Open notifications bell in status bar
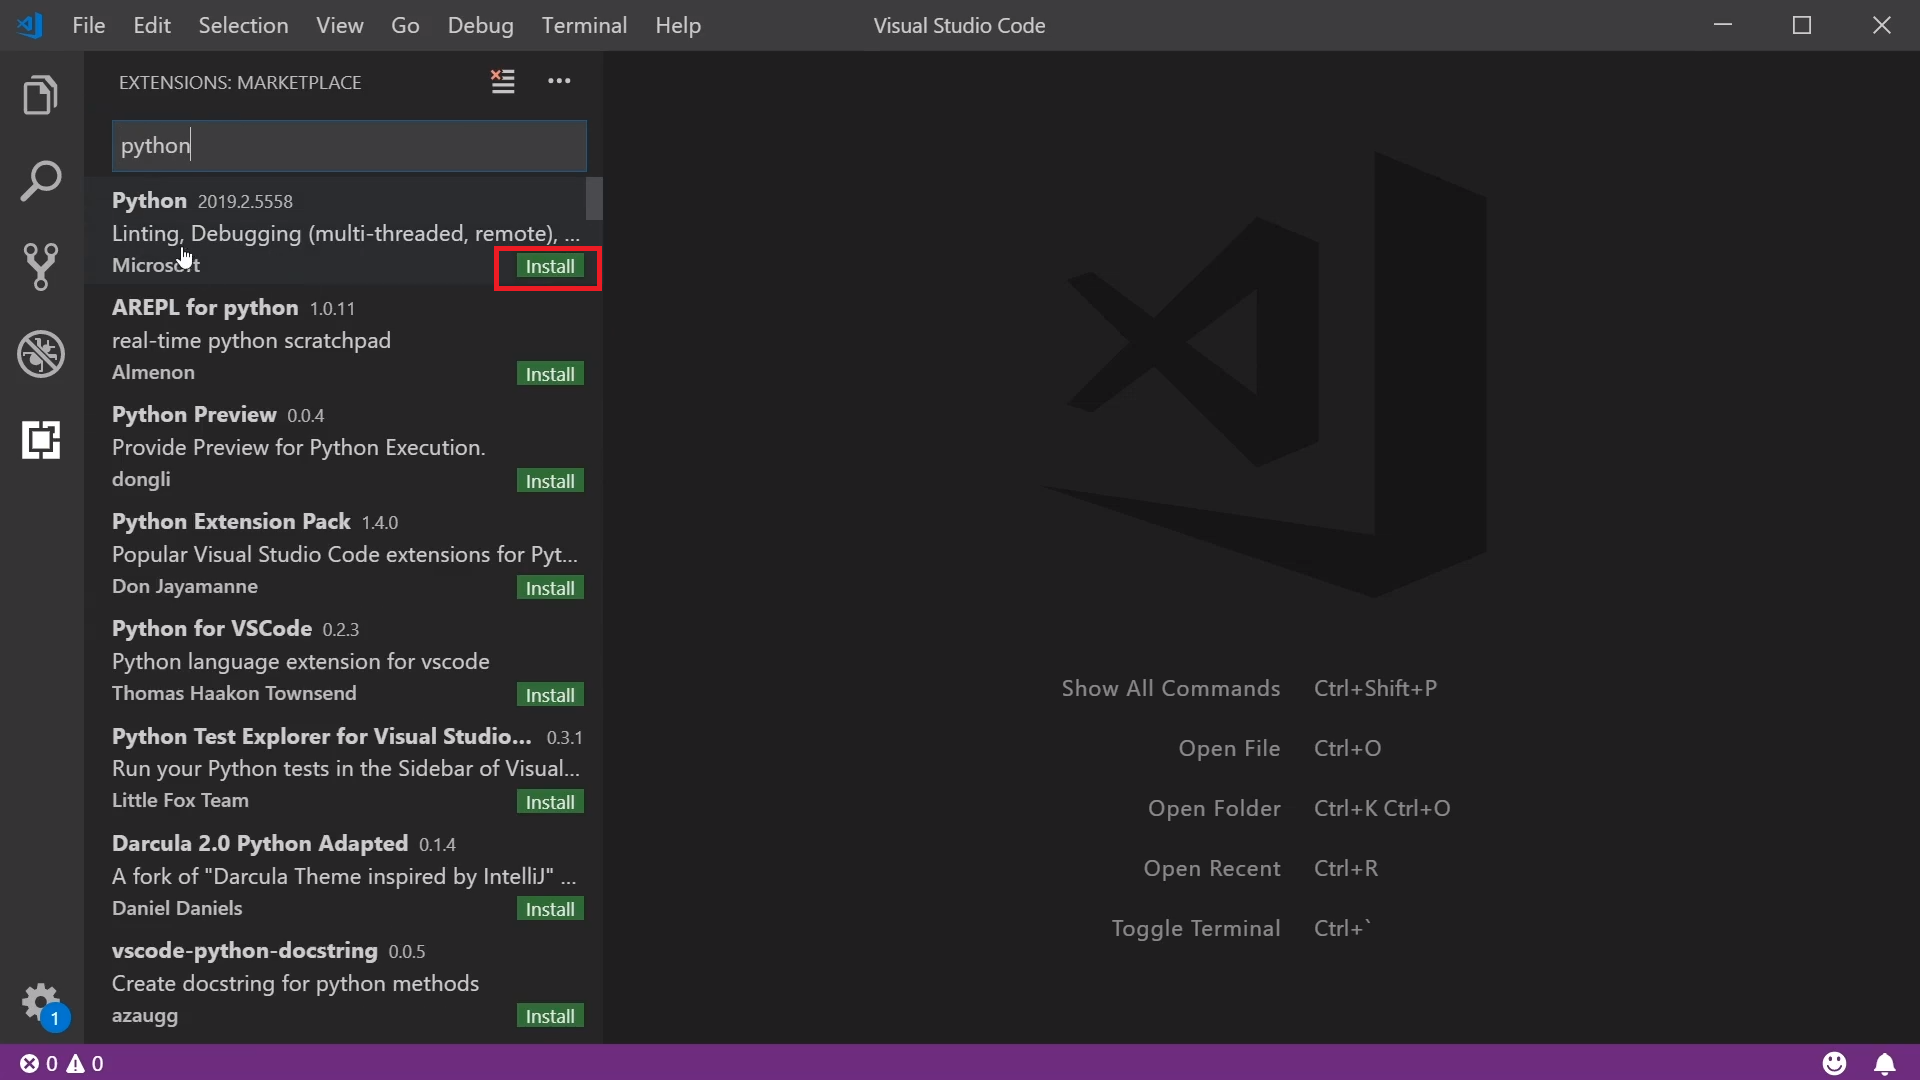This screenshot has height=1080, width=1920. click(x=1884, y=1063)
